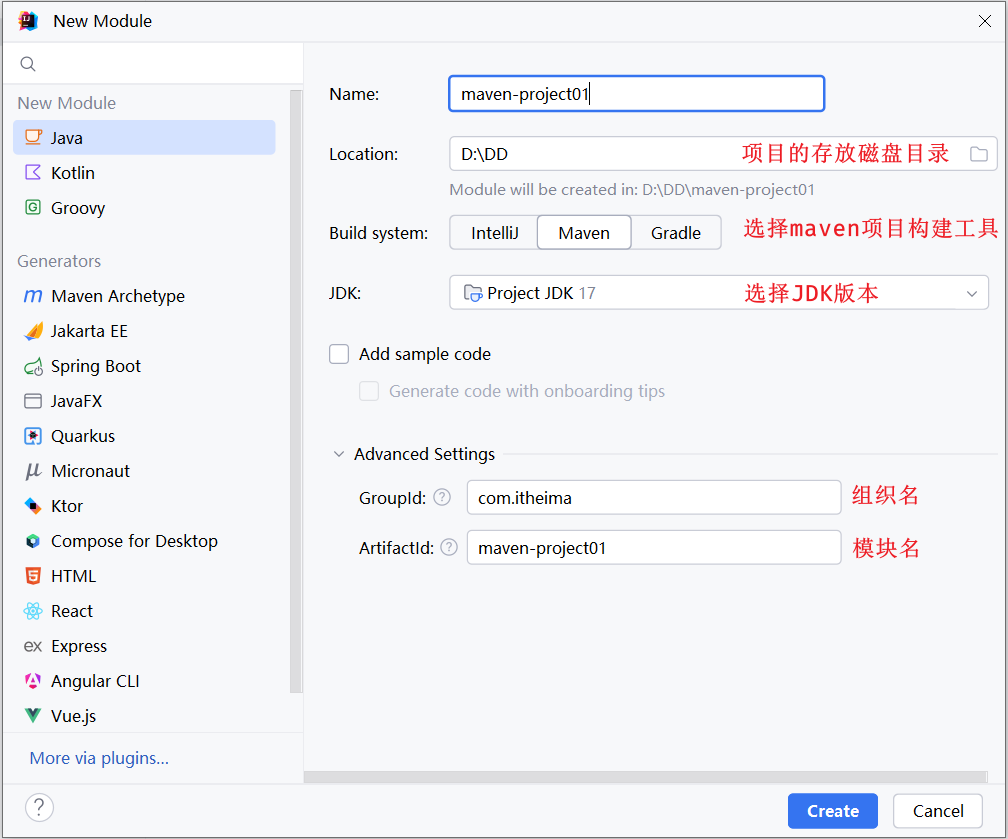The width and height of the screenshot is (1008, 839).
Task: Click inside the Name input field
Action: (x=636, y=93)
